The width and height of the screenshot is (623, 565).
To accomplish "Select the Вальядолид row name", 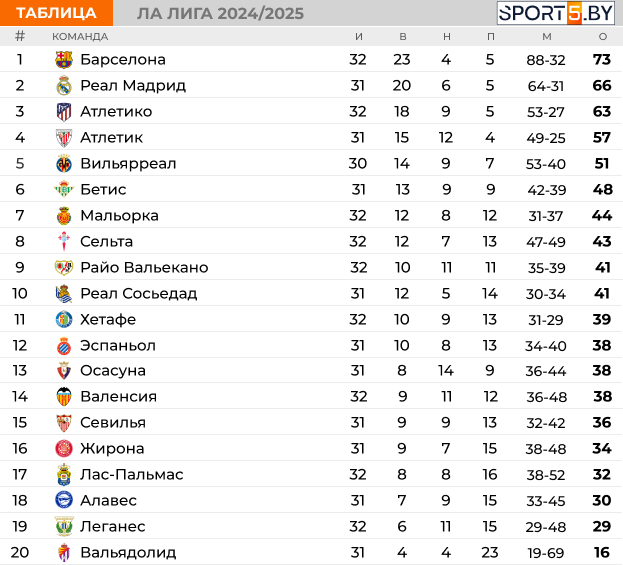I will tap(128, 552).
